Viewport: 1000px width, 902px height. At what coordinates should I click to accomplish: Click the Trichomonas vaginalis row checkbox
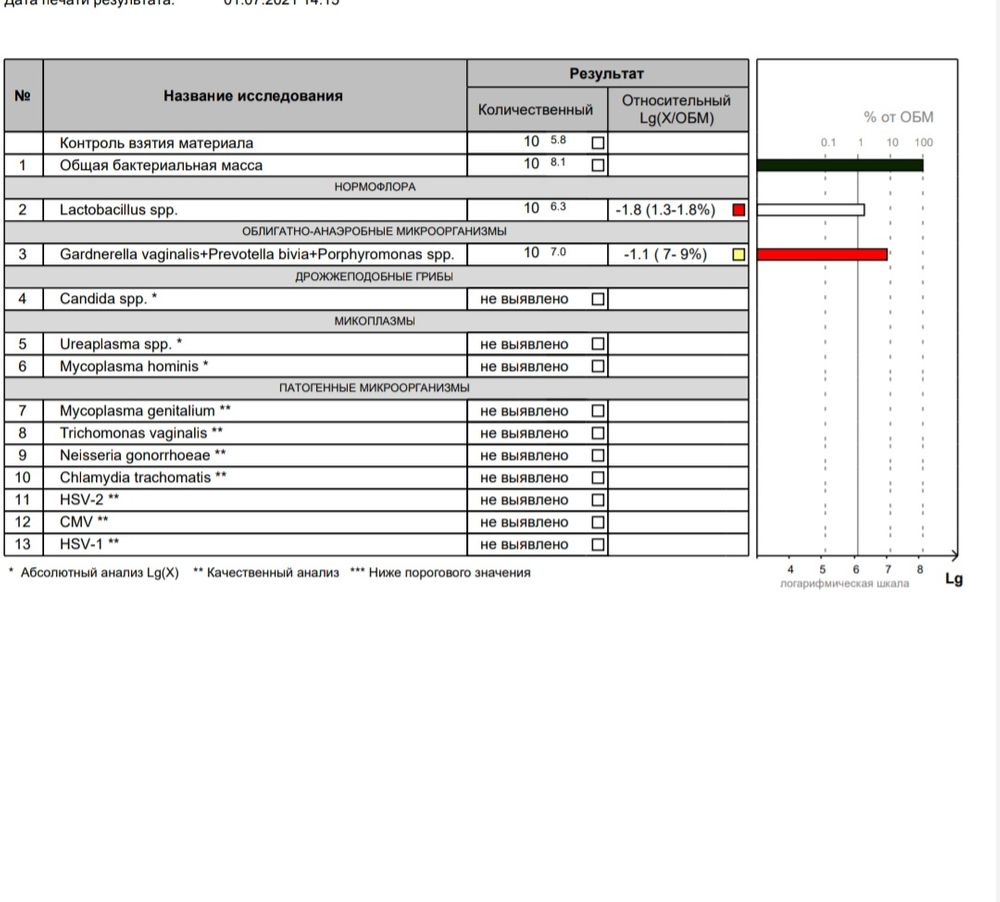click(598, 433)
